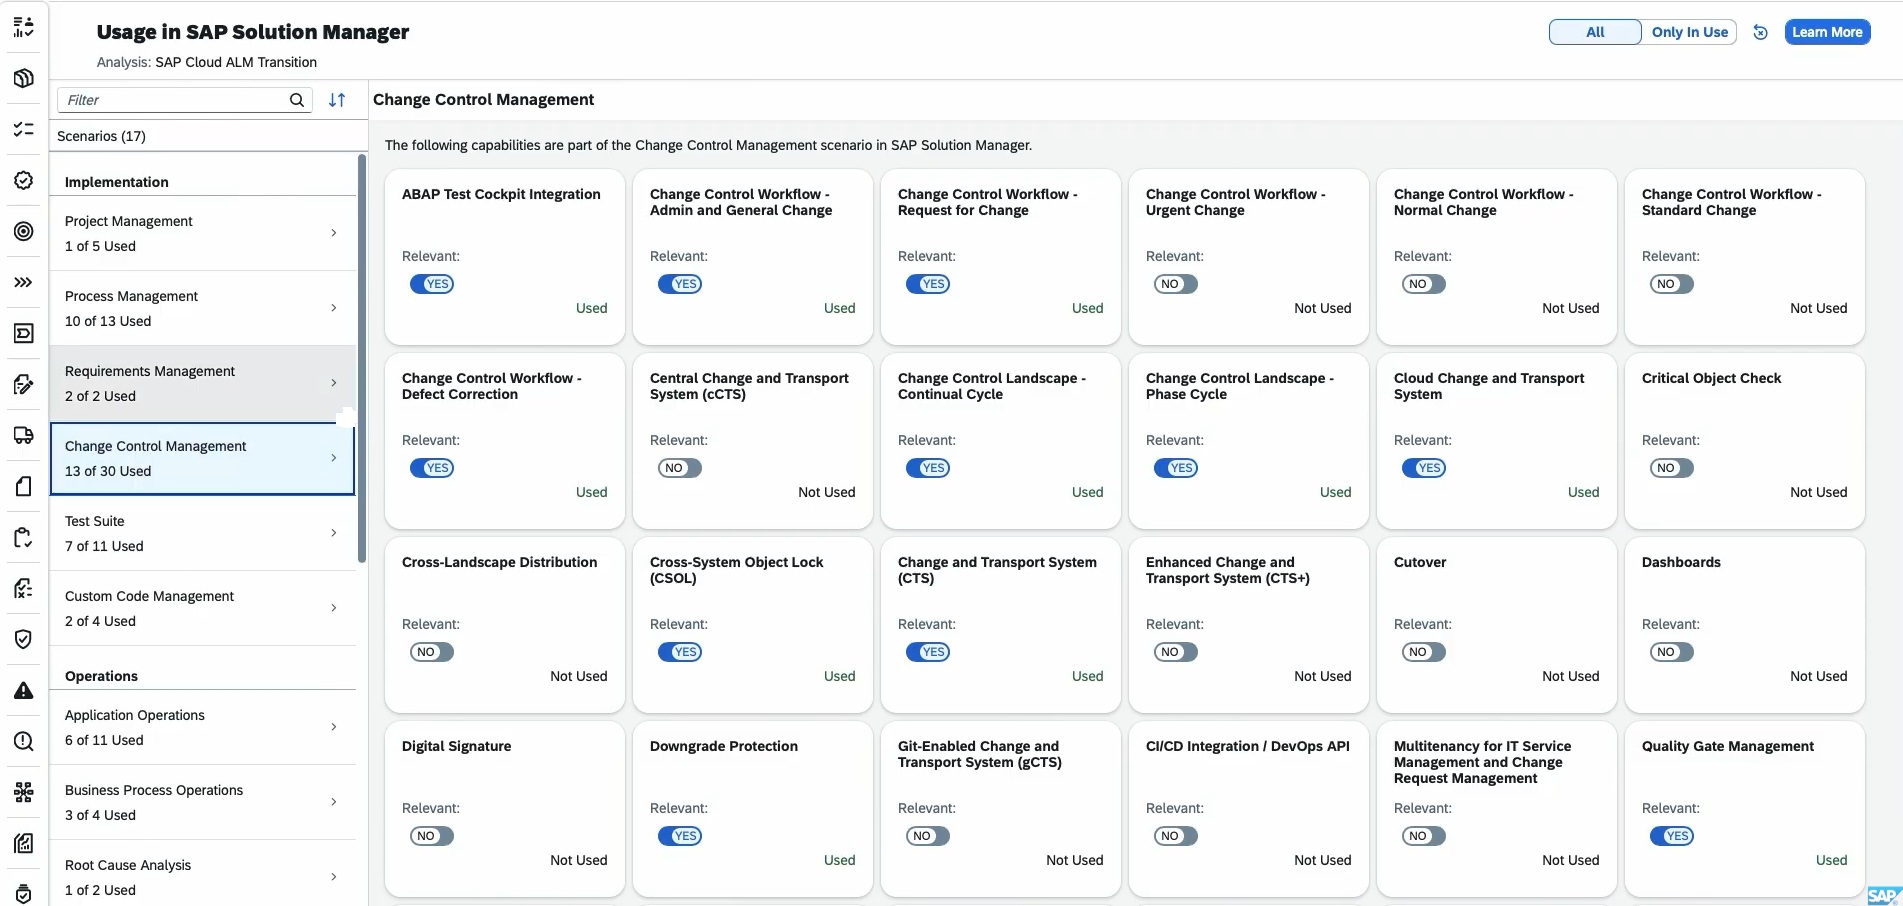The height and width of the screenshot is (906, 1903).
Task: Expand Test Suite scenario arrow
Action: tap(333, 533)
